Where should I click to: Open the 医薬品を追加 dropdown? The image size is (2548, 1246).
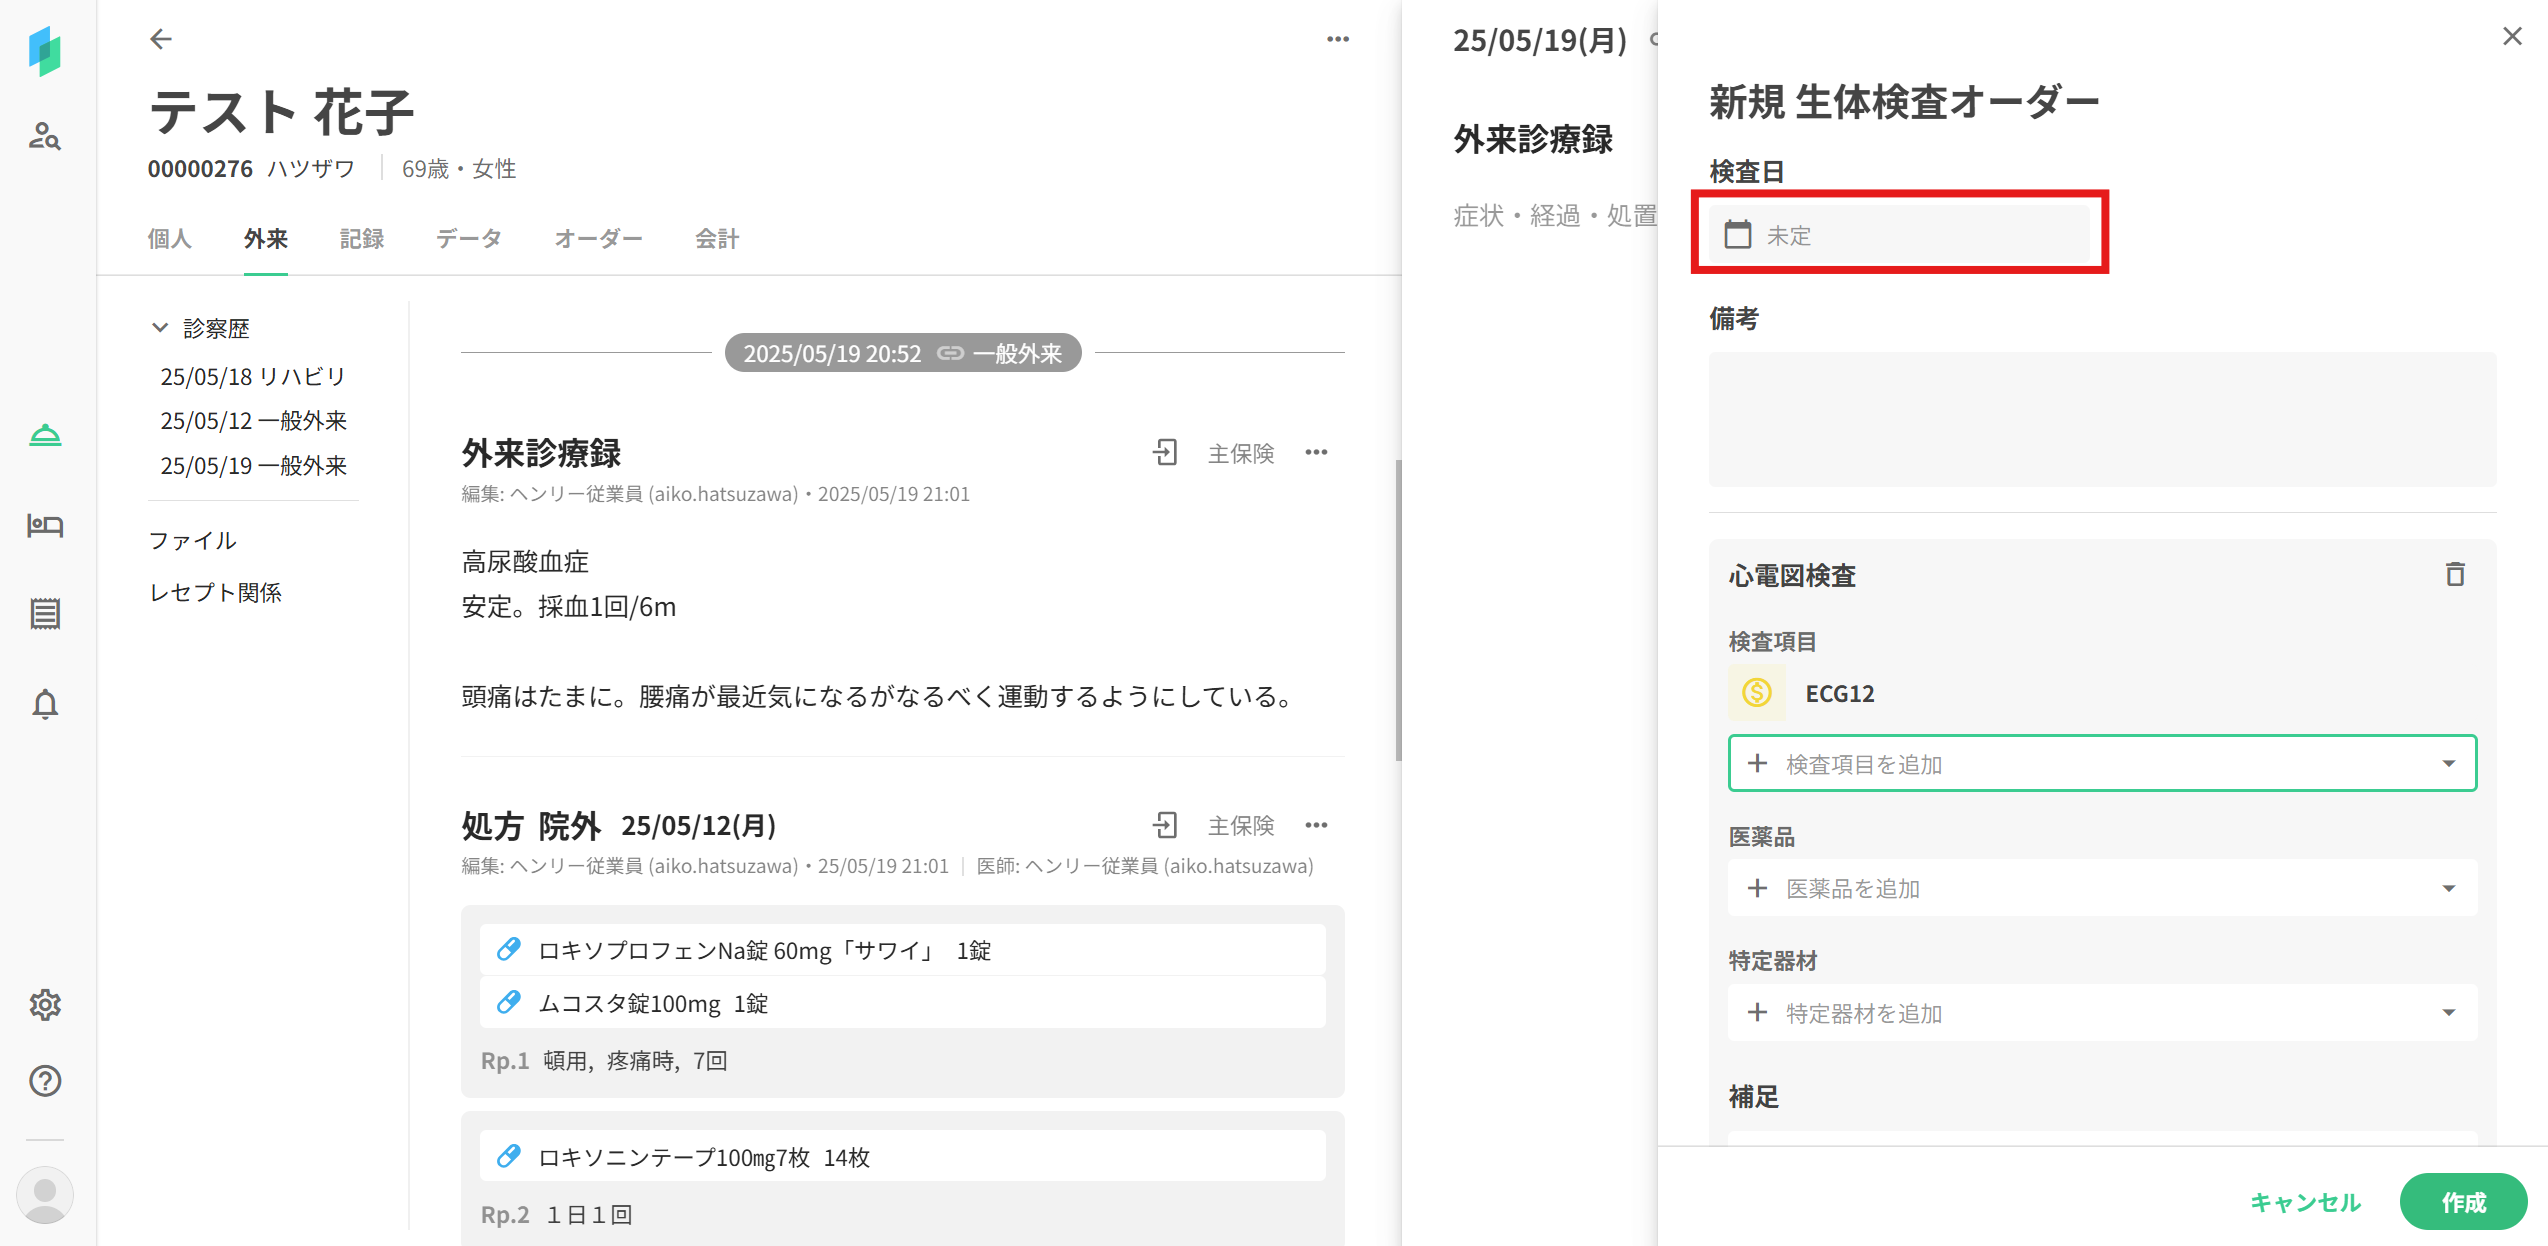(2102, 888)
